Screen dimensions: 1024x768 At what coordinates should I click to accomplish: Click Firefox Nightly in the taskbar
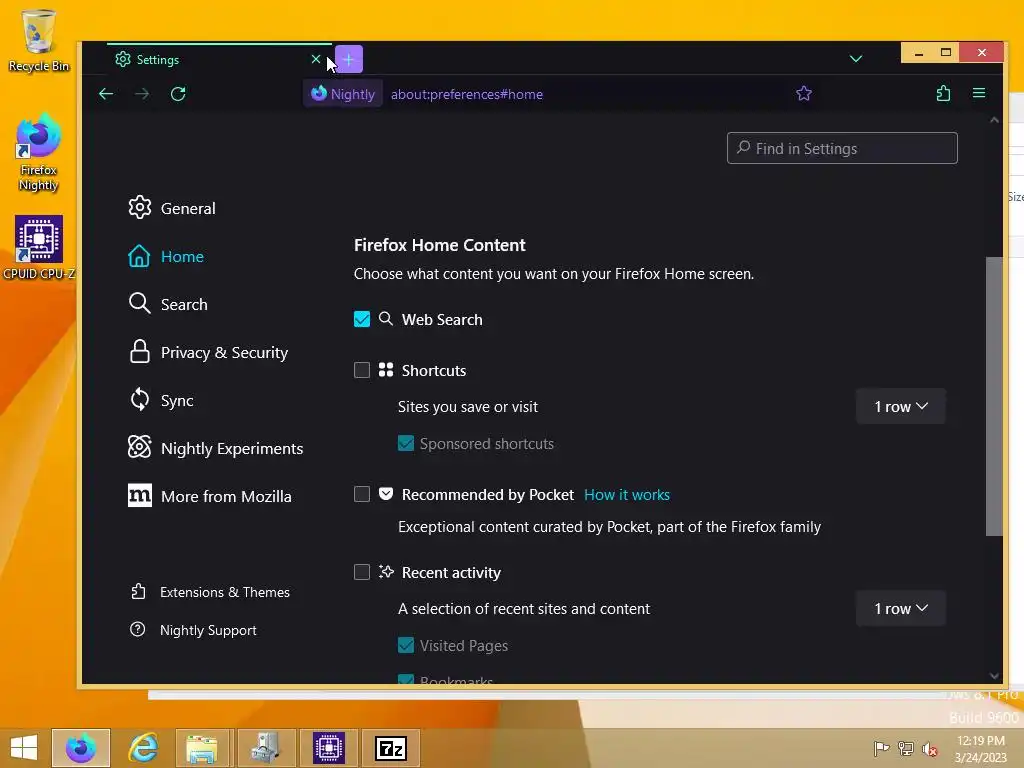[81, 748]
